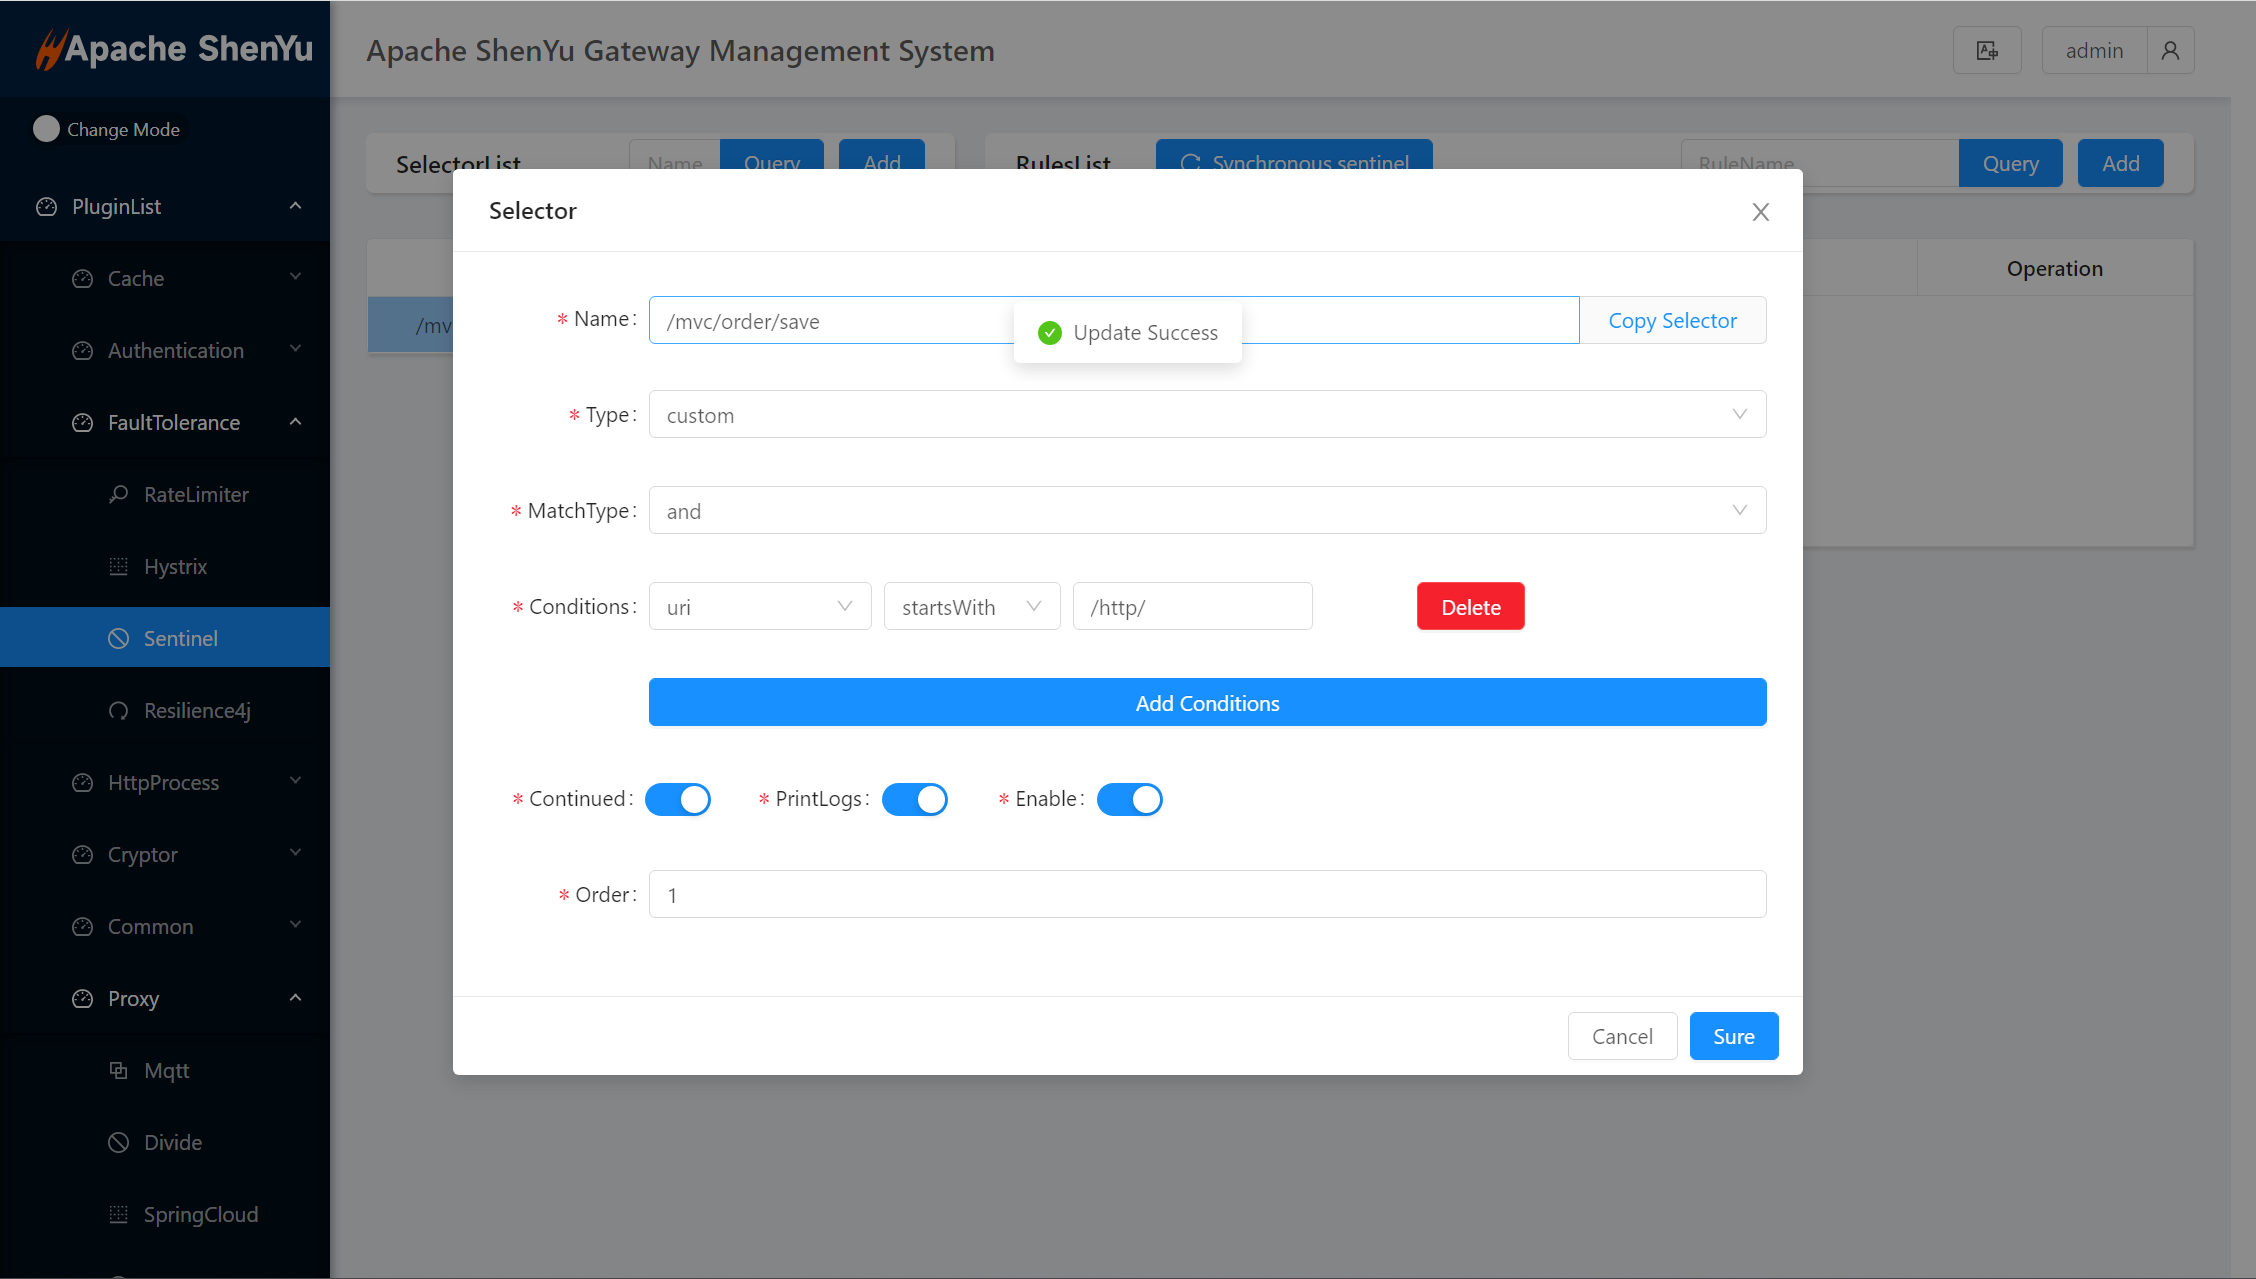
Task: Click the Sentinel prohibition icon in sidebar
Action: point(119,638)
